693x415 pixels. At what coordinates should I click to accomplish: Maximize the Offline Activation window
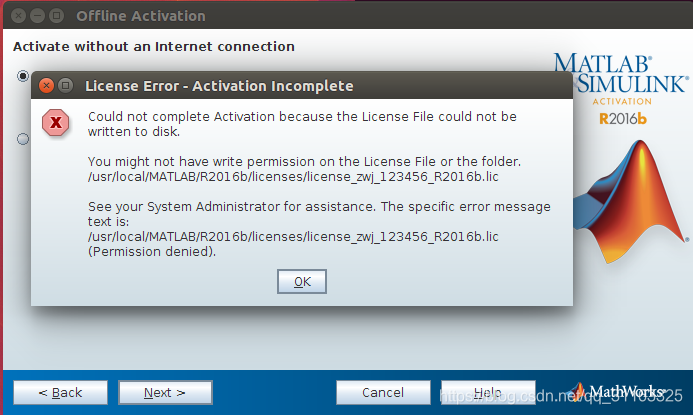coord(55,16)
